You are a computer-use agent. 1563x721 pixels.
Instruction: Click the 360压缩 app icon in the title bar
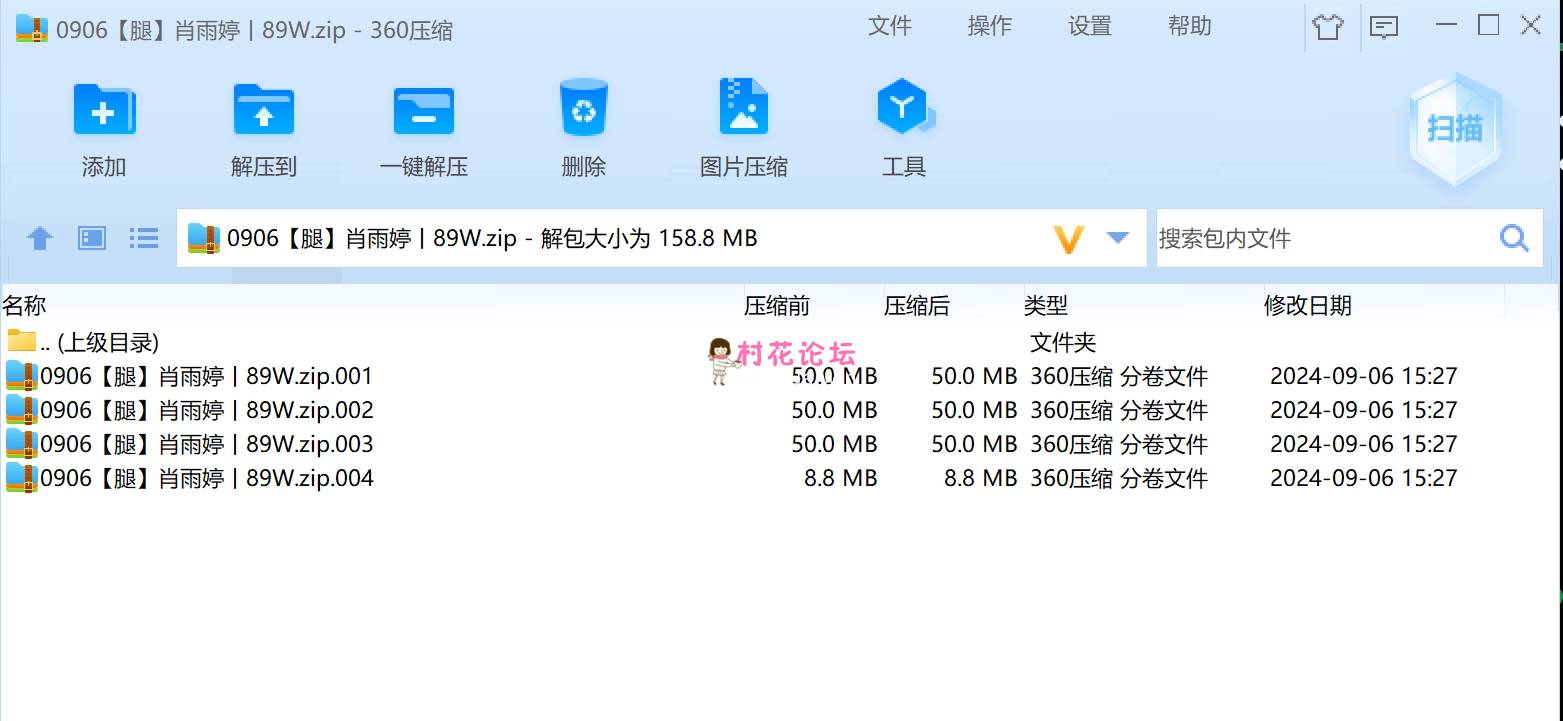tap(33, 29)
